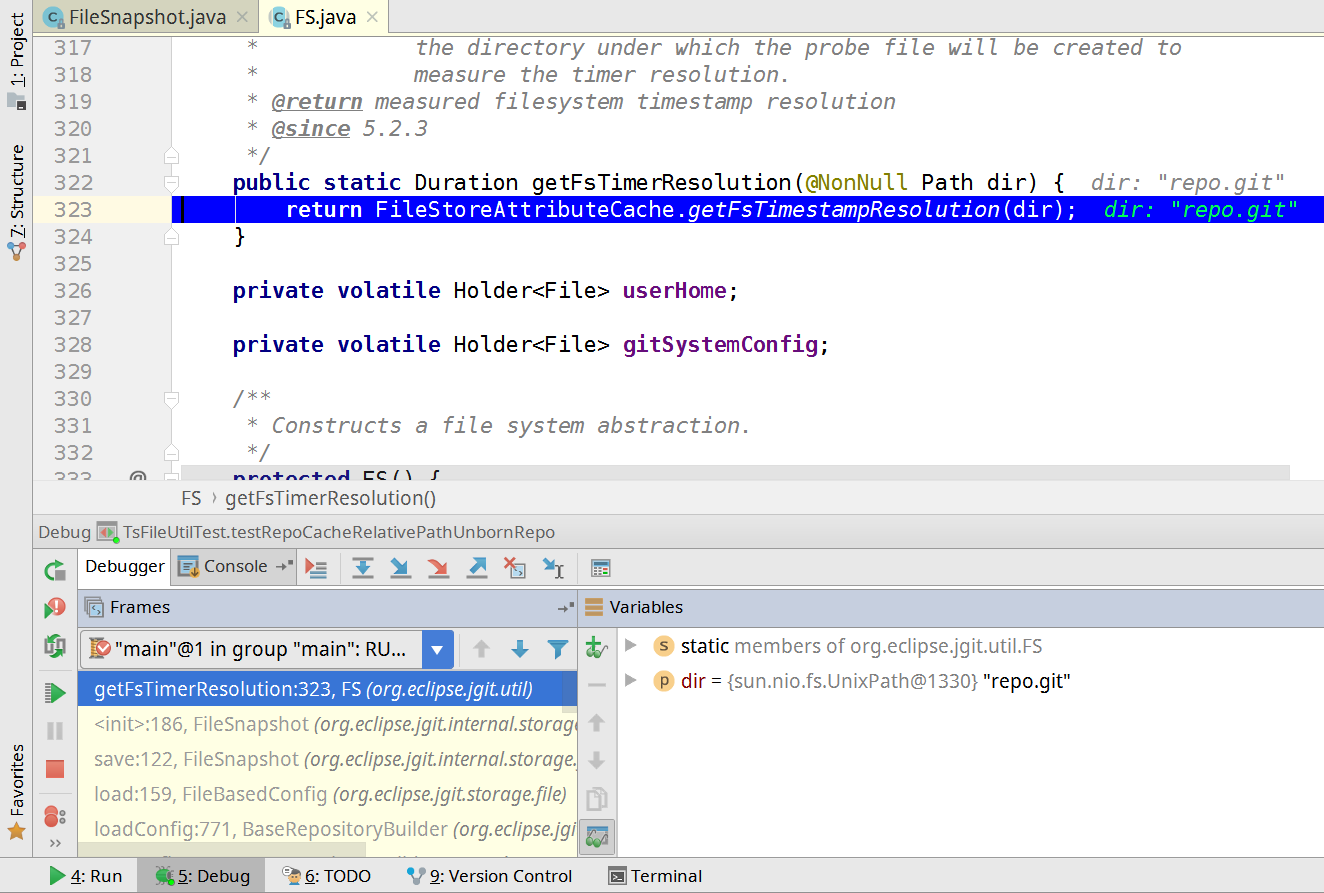Click pin arrow icon beside Console tab

pos(285,566)
